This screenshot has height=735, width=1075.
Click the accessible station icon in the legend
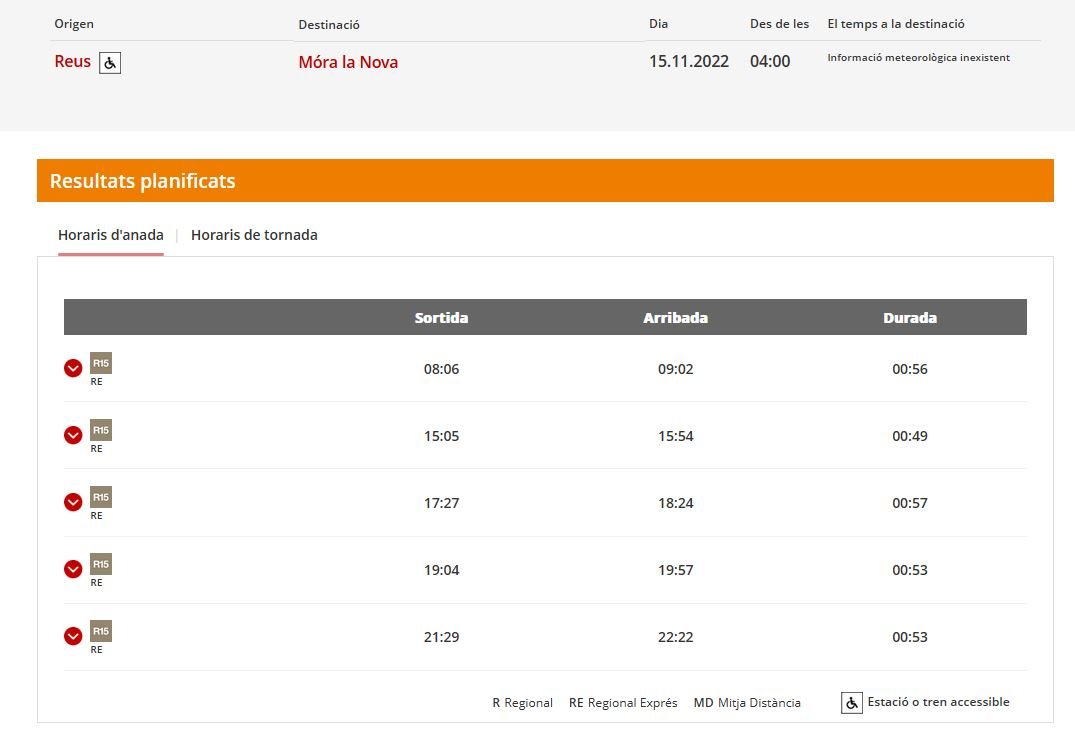[851, 703]
